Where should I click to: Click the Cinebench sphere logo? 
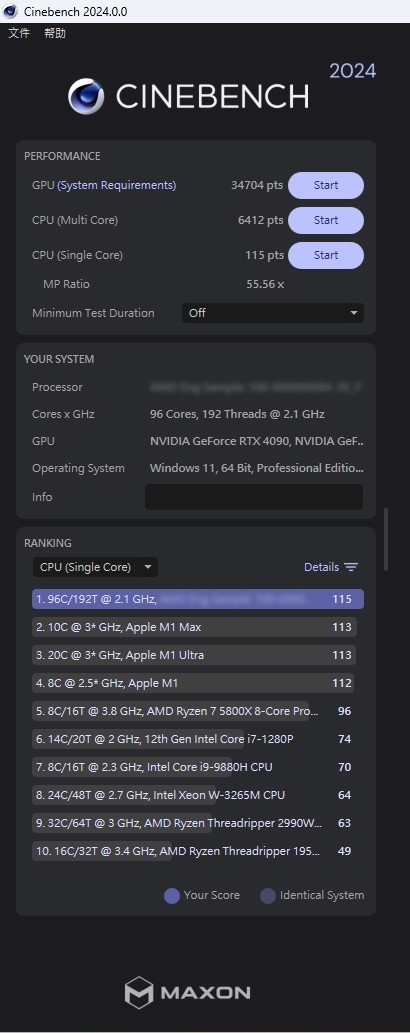click(x=86, y=96)
